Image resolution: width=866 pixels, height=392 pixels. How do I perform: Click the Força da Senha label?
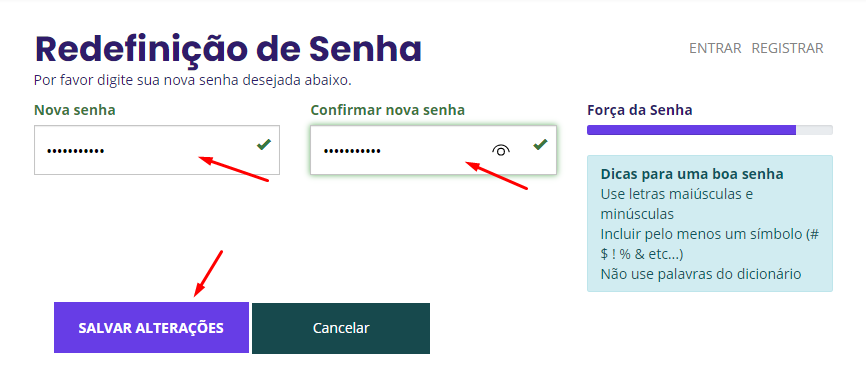coord(640,110)
